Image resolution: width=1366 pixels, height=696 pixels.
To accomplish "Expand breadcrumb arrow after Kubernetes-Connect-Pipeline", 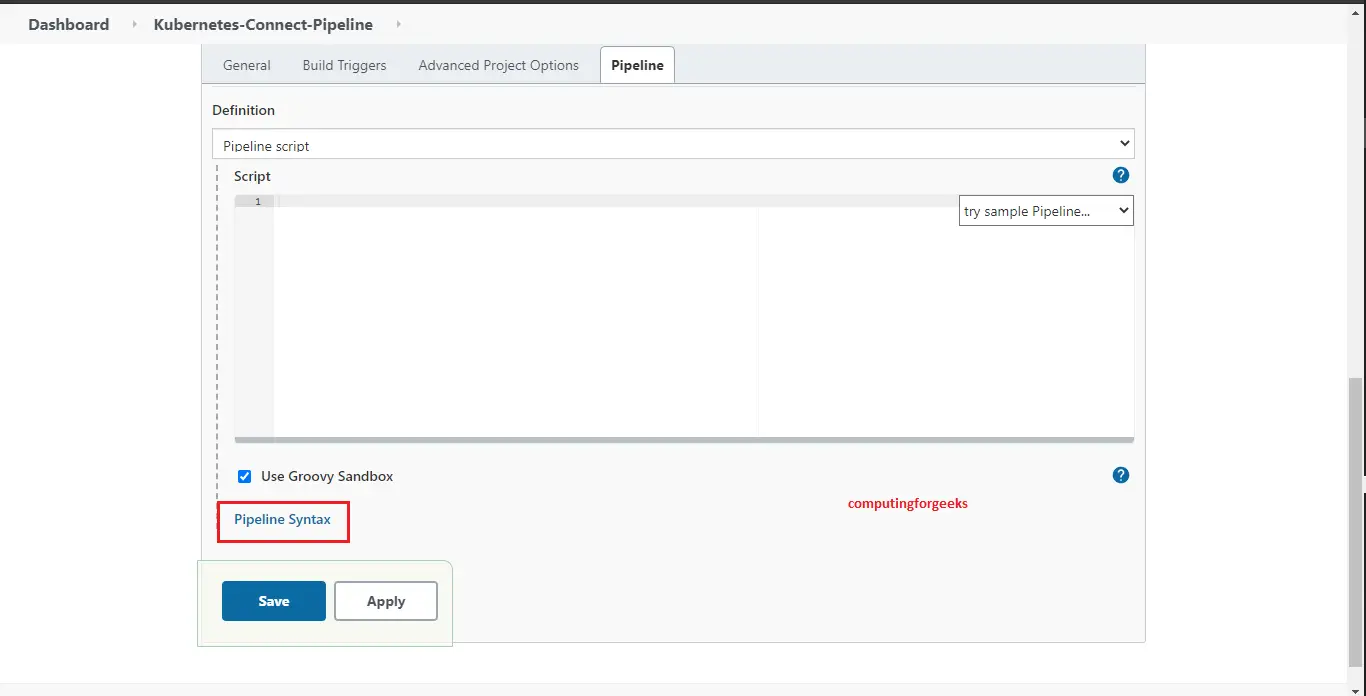I will point(398,24).
